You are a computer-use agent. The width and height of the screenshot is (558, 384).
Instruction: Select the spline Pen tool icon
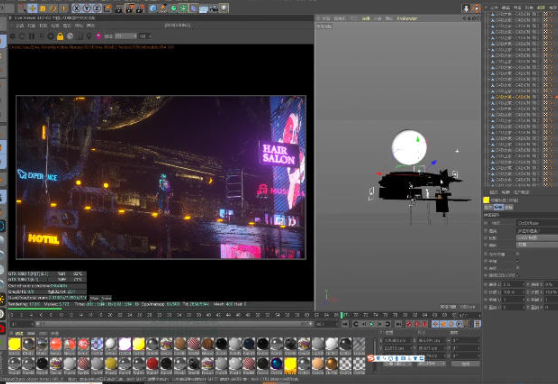163,8
